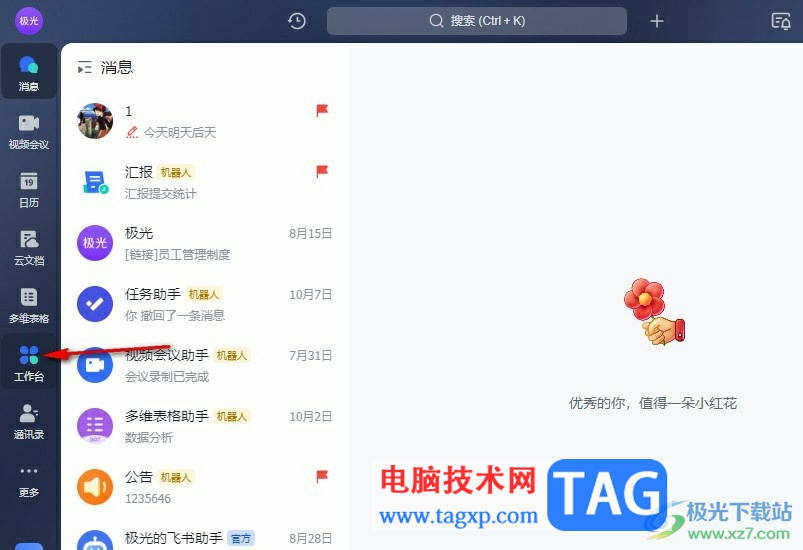The width and height of the screenshot is (803, 550).
Task: Expand the 更多 more menu
Action: click(29, 480)
